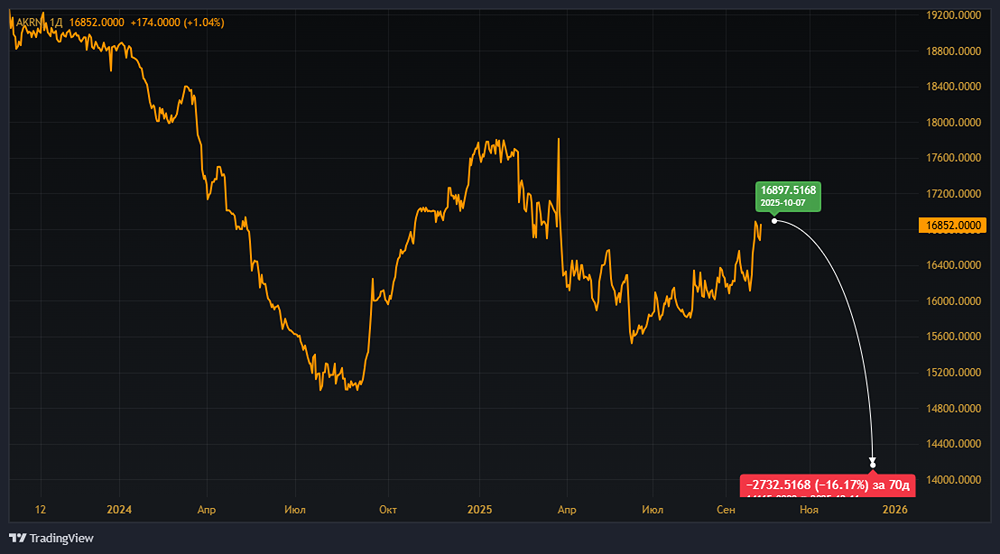Select the forecast arrow endpoint marker

click(x=872, y=463)
